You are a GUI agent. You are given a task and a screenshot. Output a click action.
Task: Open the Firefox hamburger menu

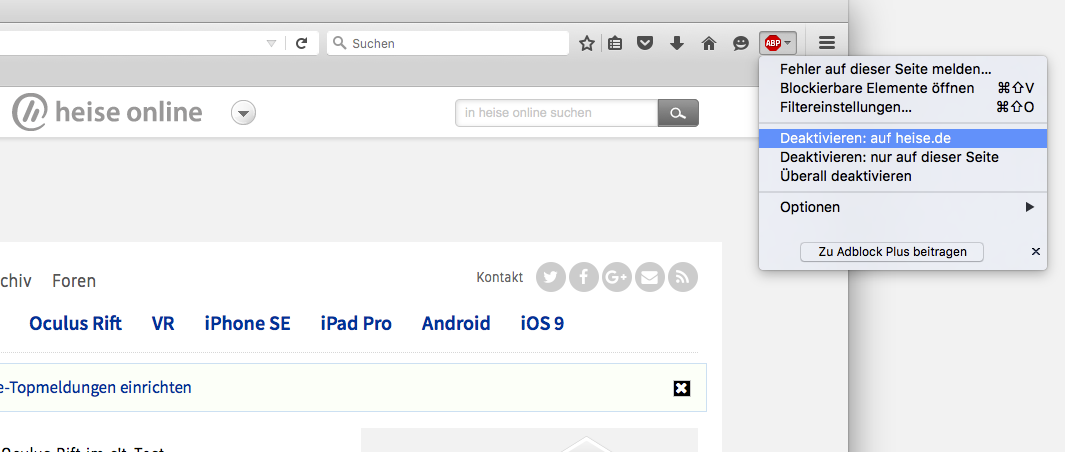pos(827,44)
